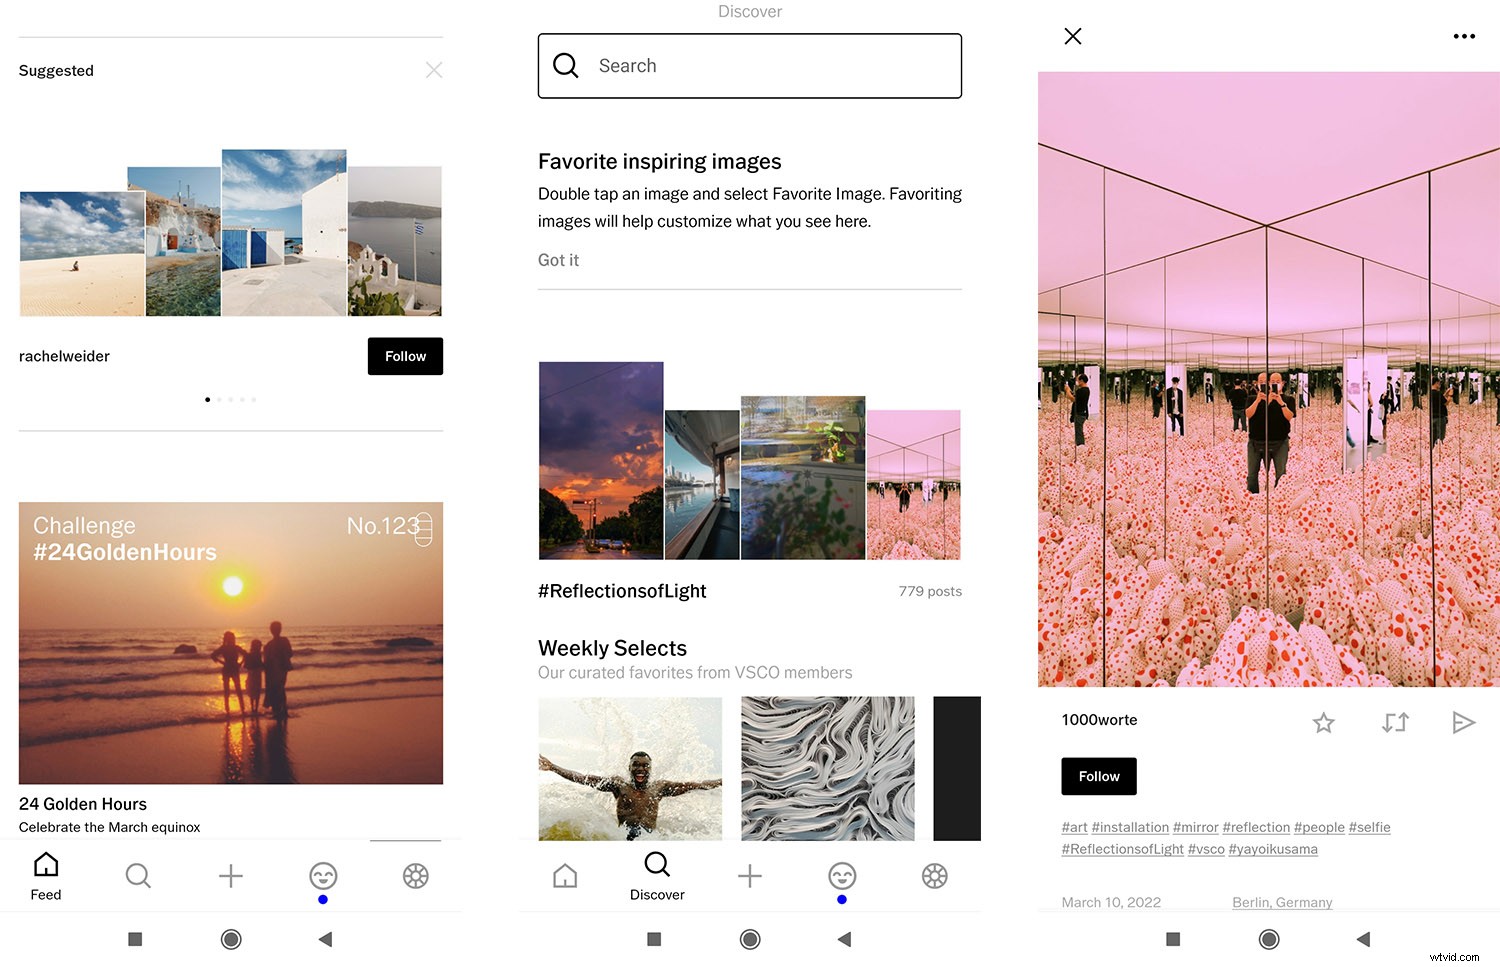Viewport: 1500px width, 967px height.
Task: Share the image using the send arrow
Action: 1464,722
